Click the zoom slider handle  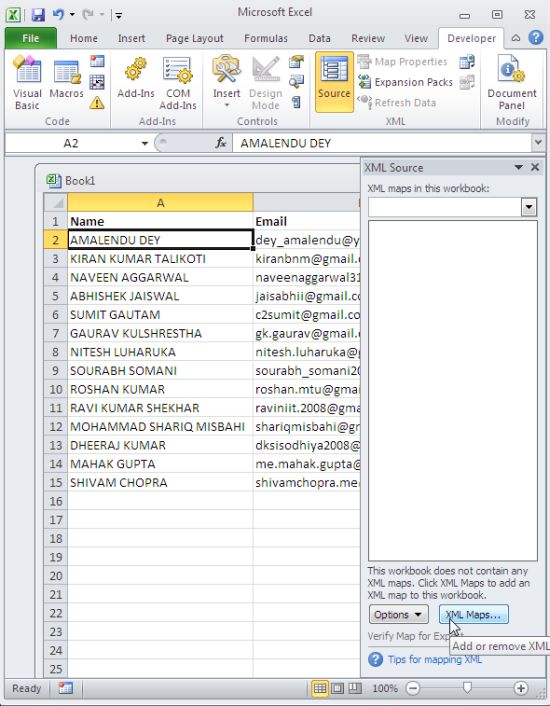pyautogui.click(x=467, y=688)
